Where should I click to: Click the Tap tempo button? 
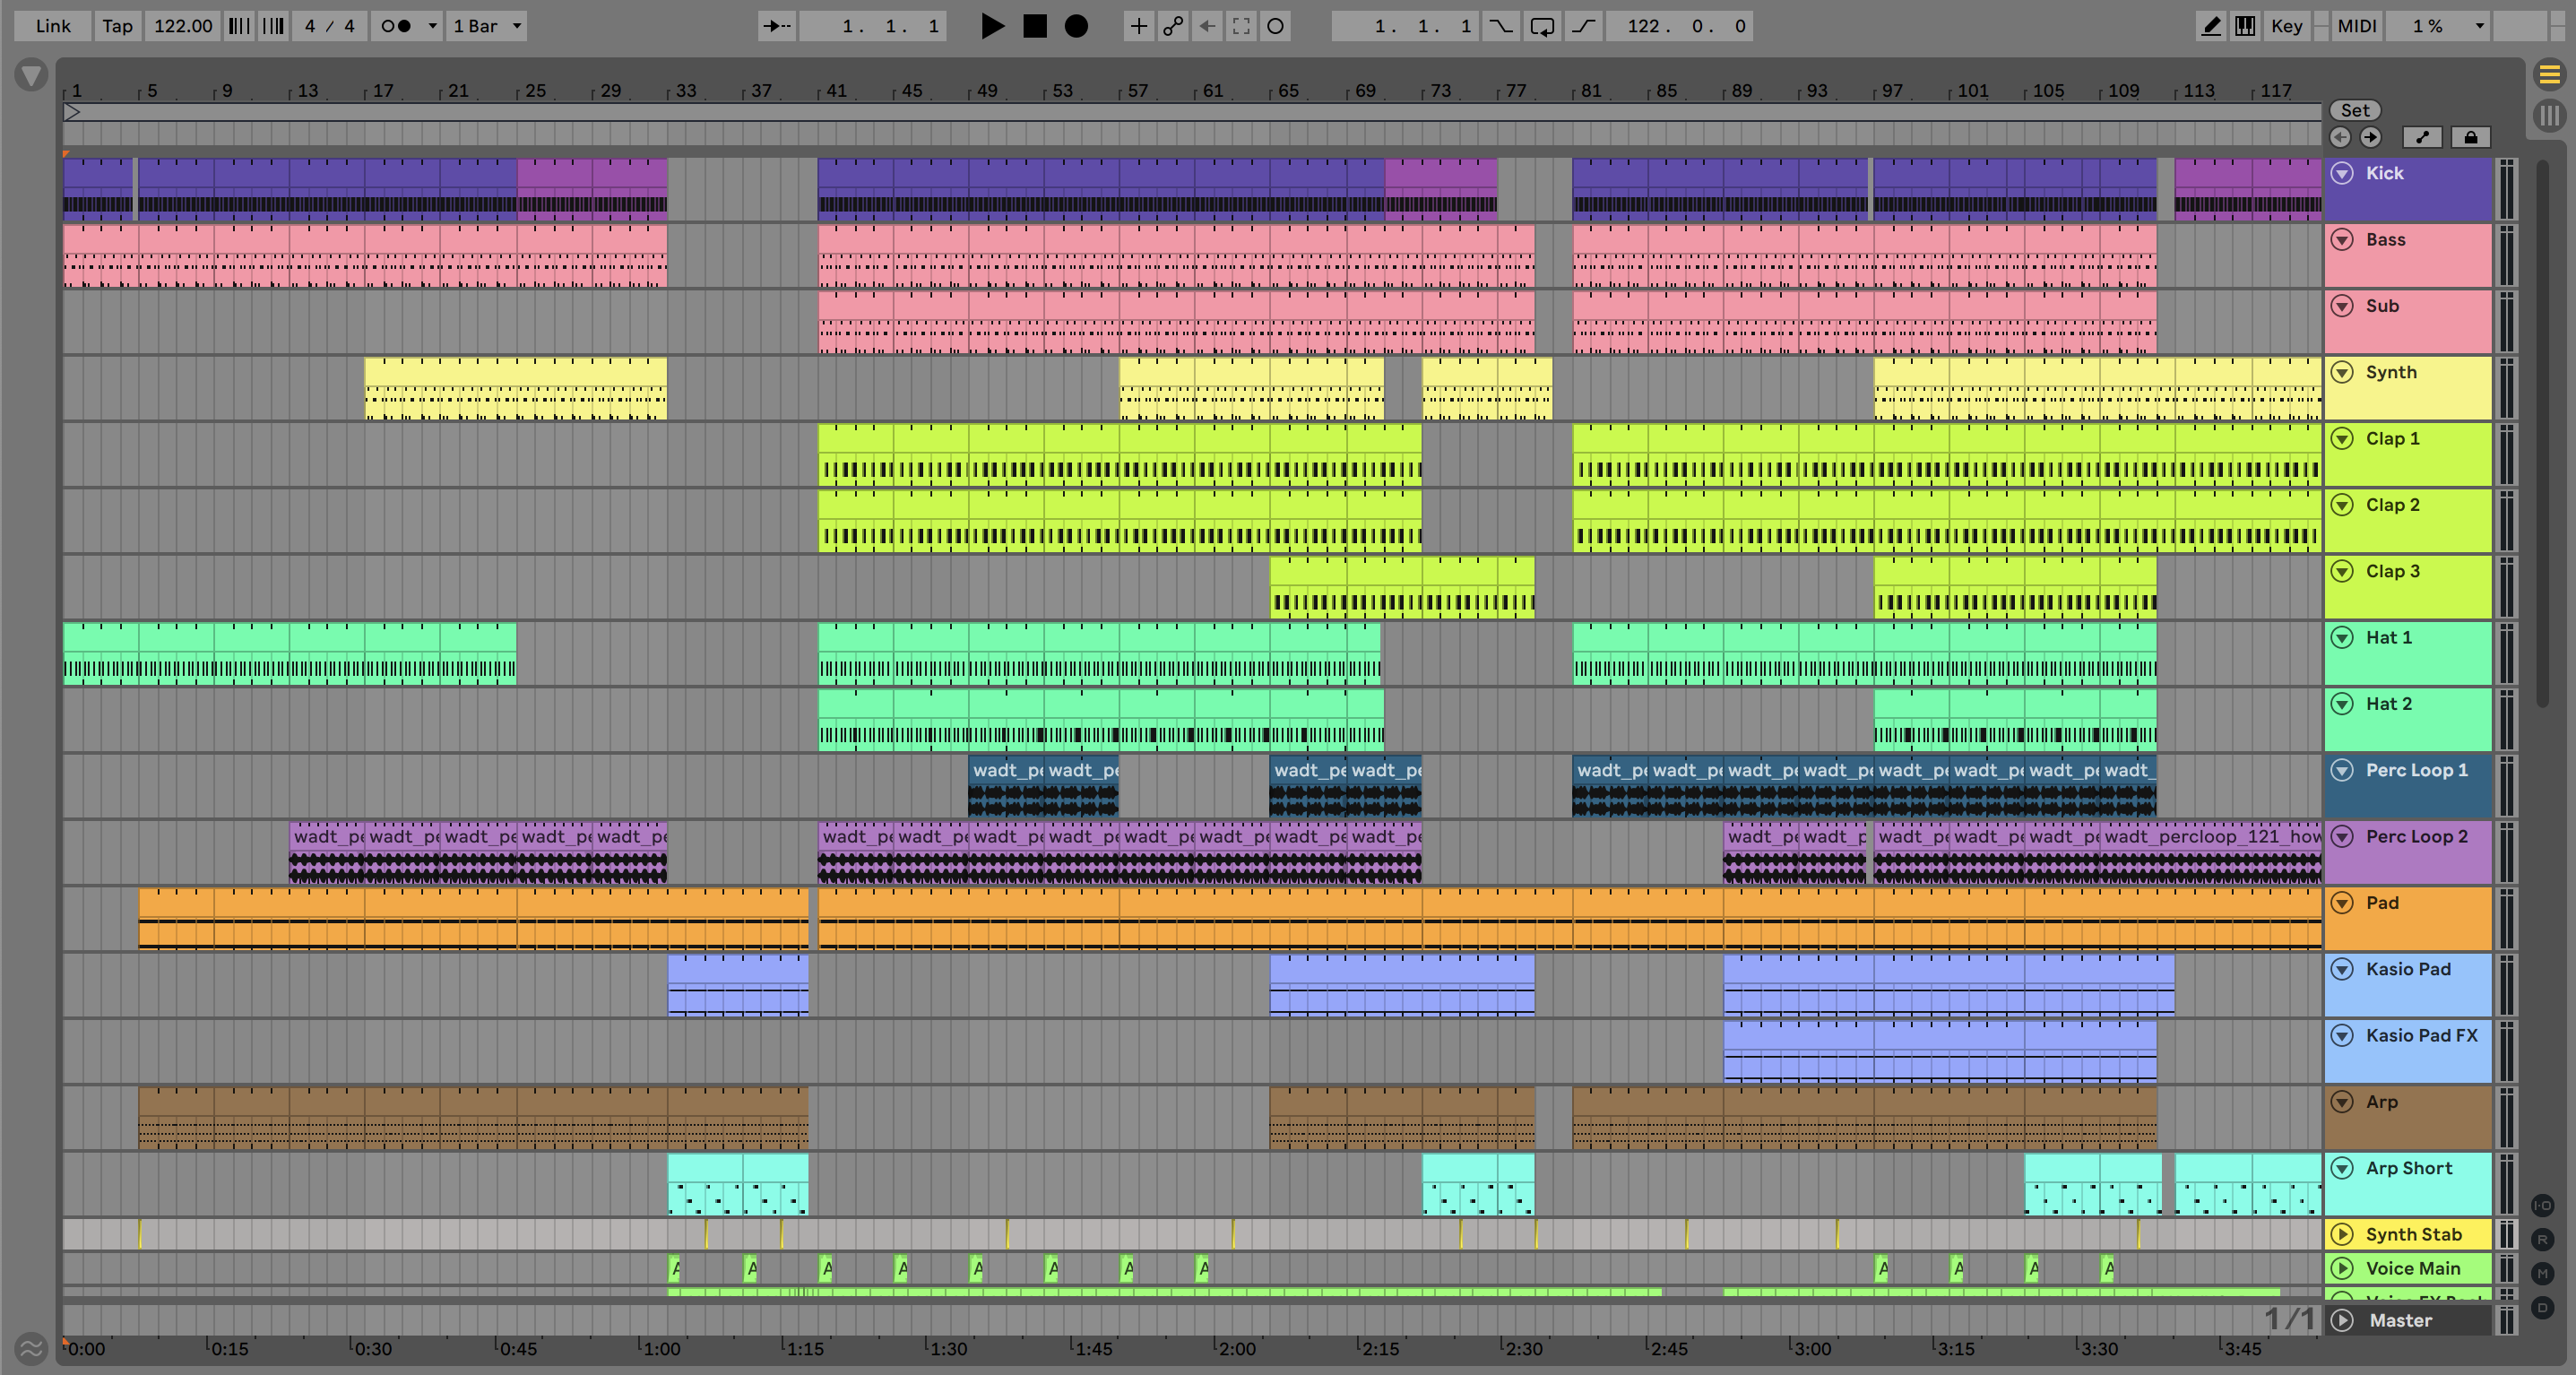pos(117,26)
